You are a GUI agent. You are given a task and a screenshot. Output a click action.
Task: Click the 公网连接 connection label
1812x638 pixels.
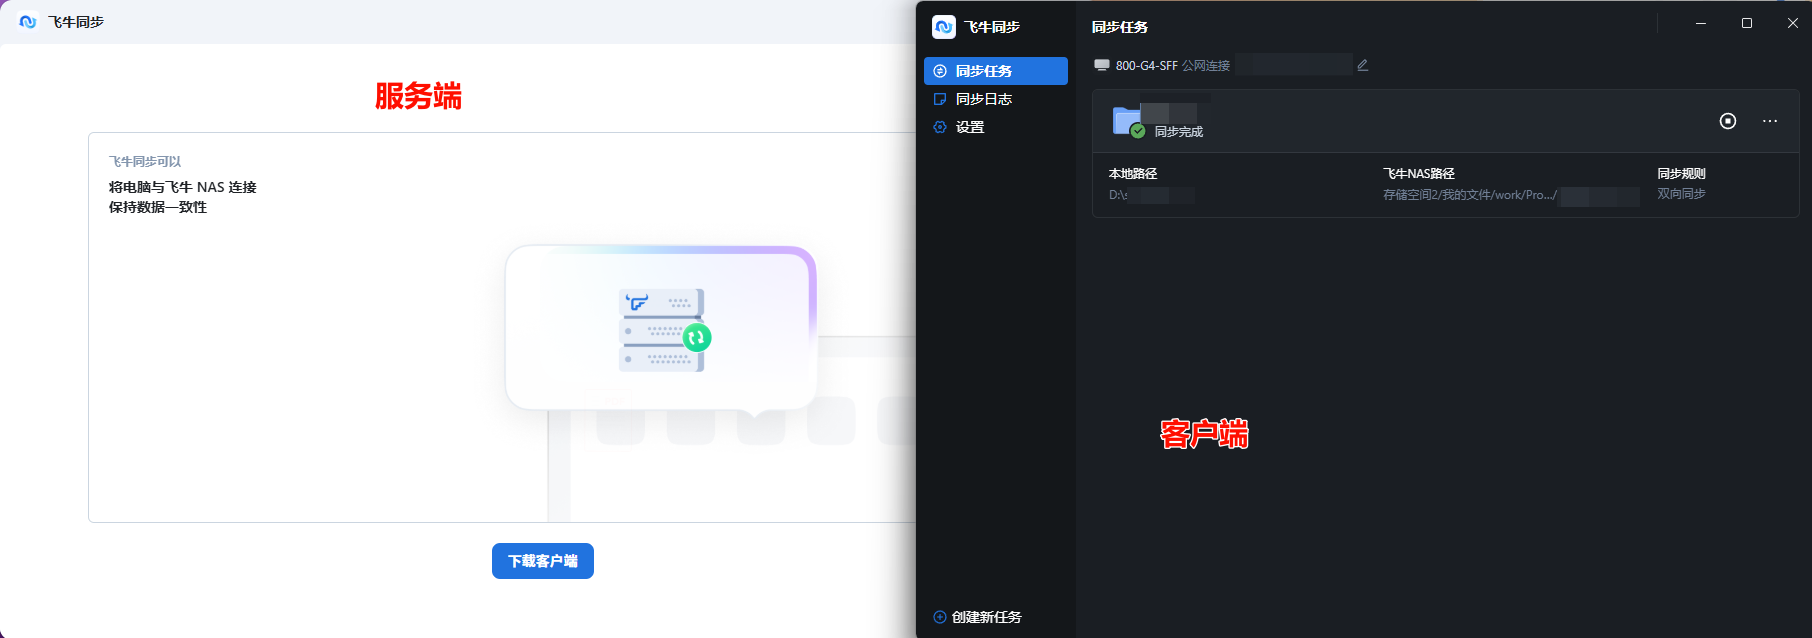[1206, 65]
